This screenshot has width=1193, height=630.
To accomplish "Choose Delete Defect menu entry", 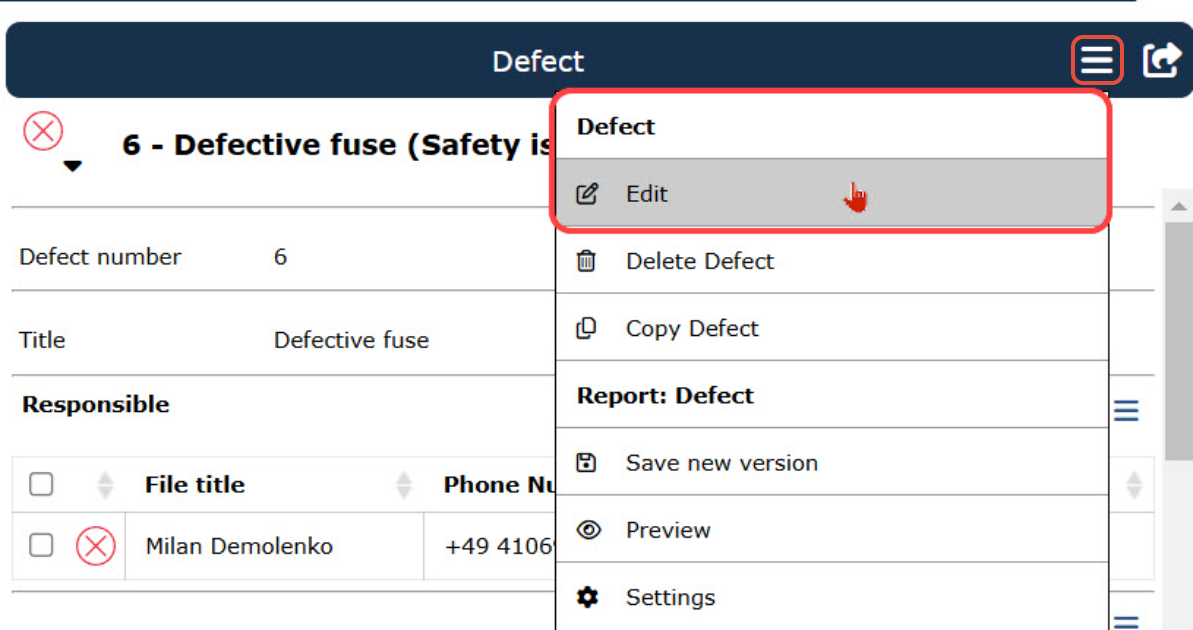I will (x=699, y=261).
